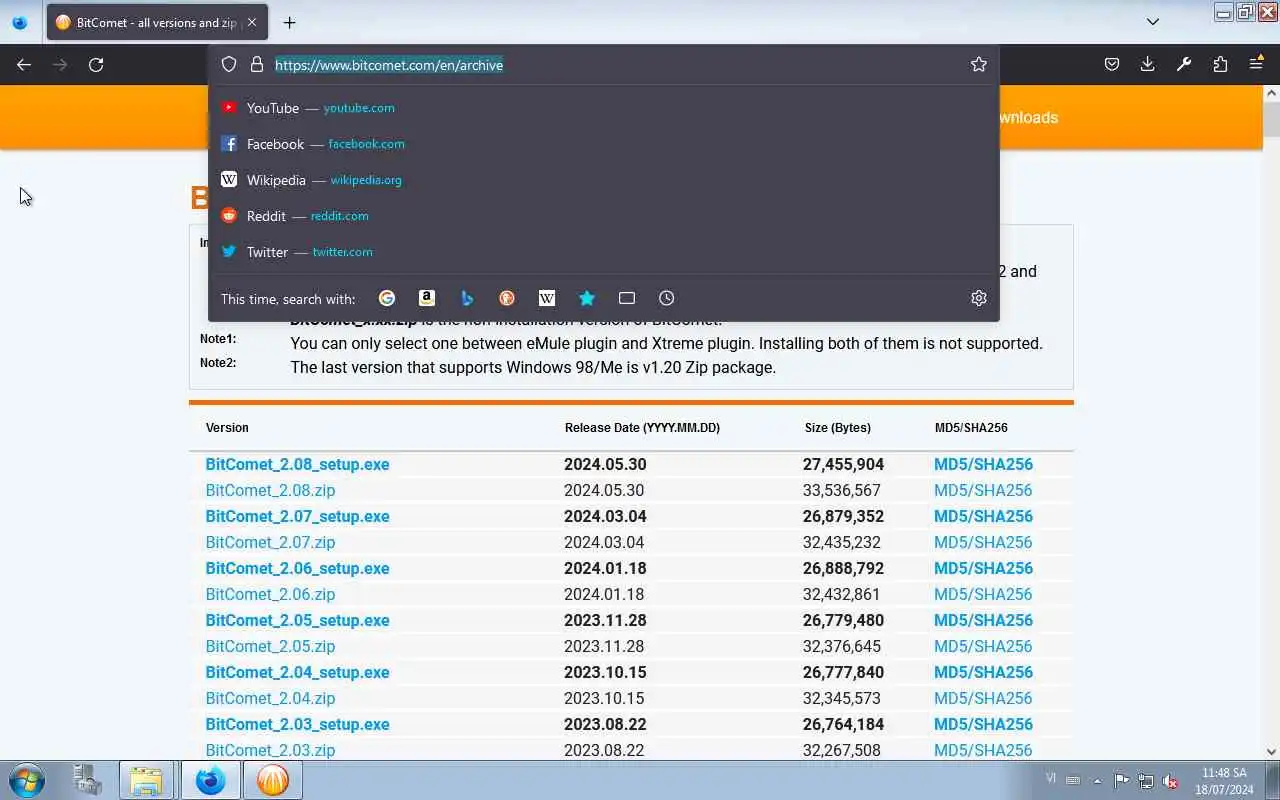Search bookmarks this time
Viewport: 1280px width, 800px height.
[x=587, y=298]
